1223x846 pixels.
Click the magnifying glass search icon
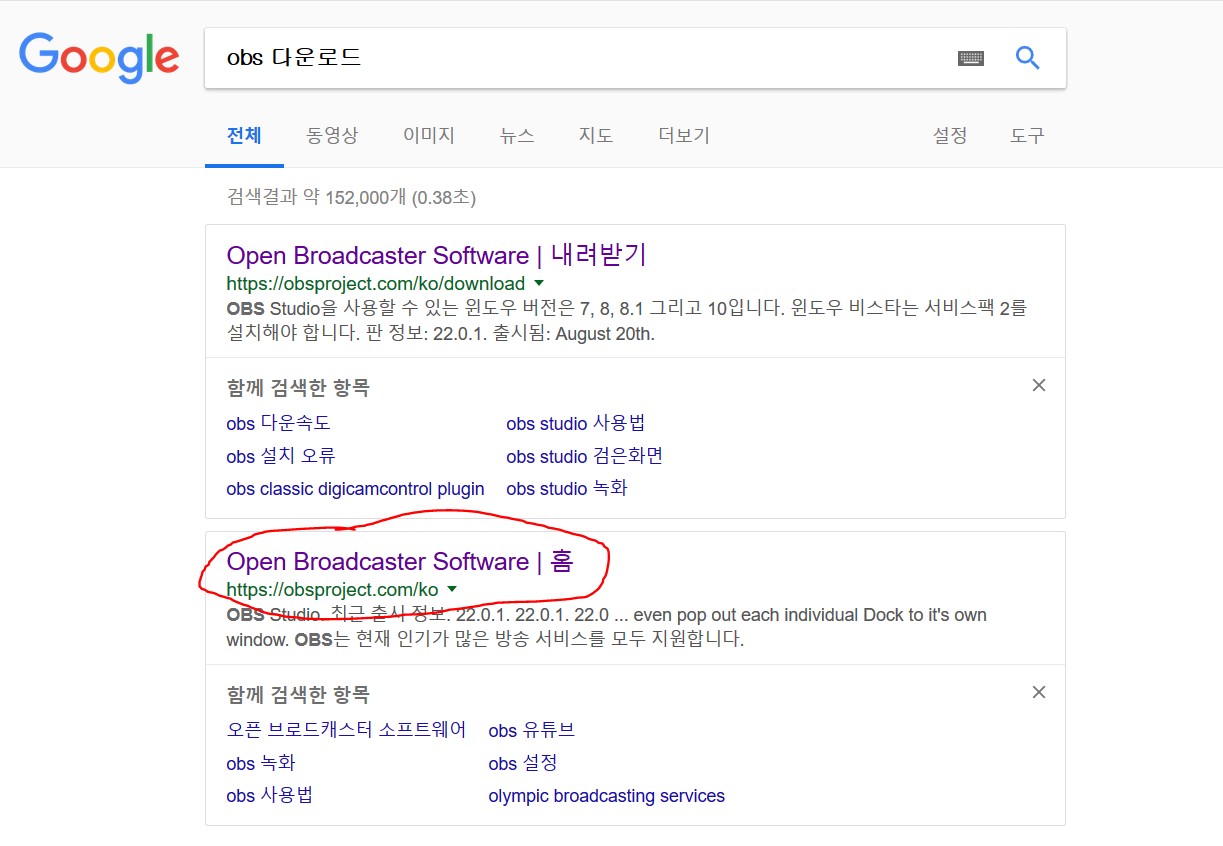(x=1028, y=58)
